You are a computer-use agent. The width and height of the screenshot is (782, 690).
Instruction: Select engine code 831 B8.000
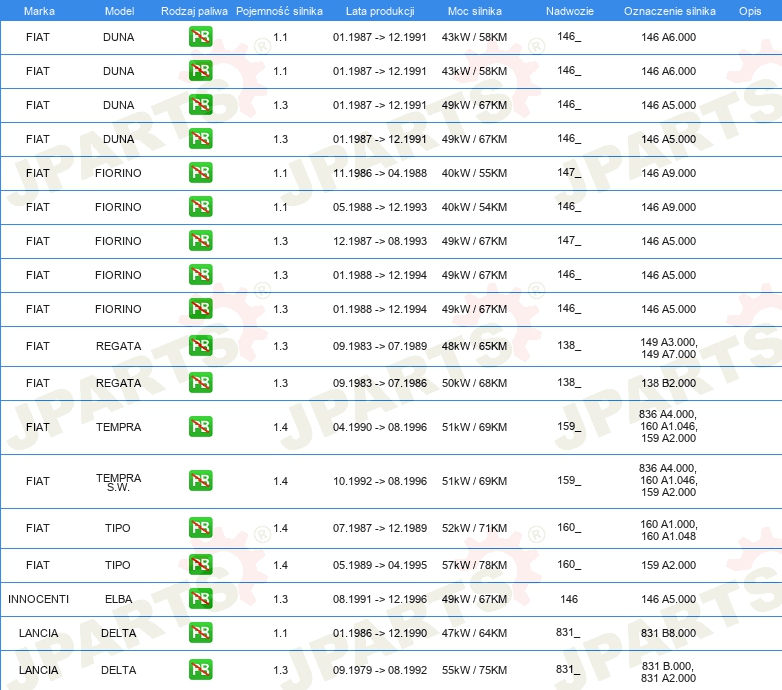coord(669,633)
